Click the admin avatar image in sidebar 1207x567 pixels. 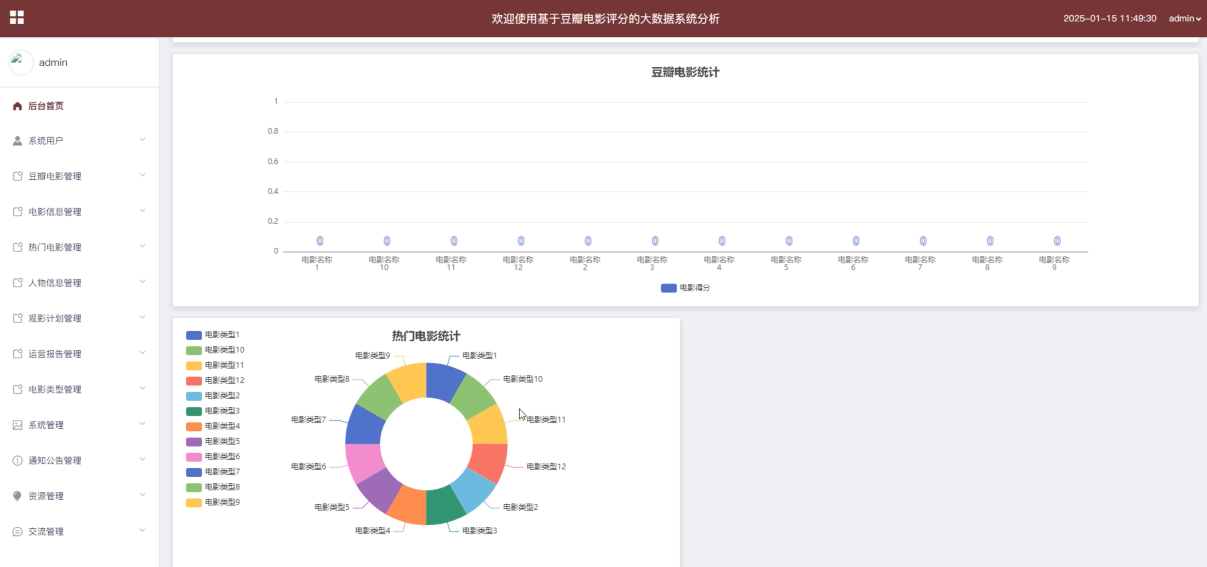point(21,62)
